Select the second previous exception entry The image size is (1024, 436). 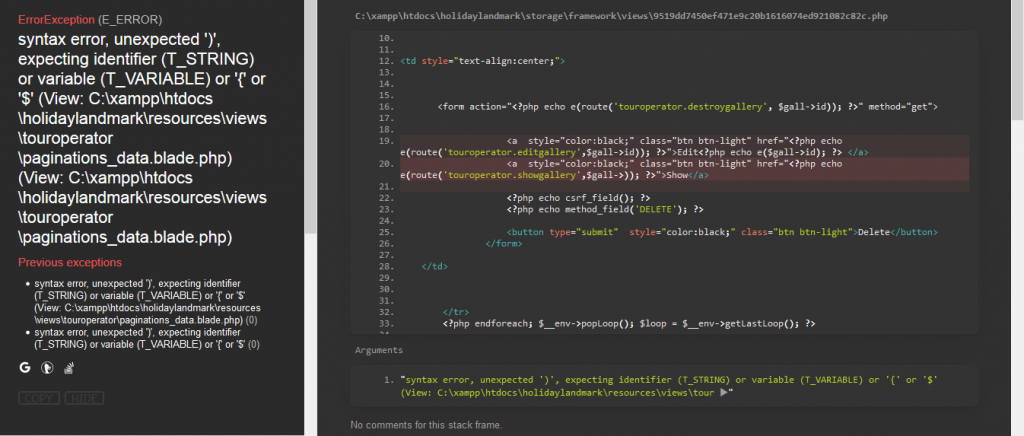pyautogui.click(x=145, y=338)
